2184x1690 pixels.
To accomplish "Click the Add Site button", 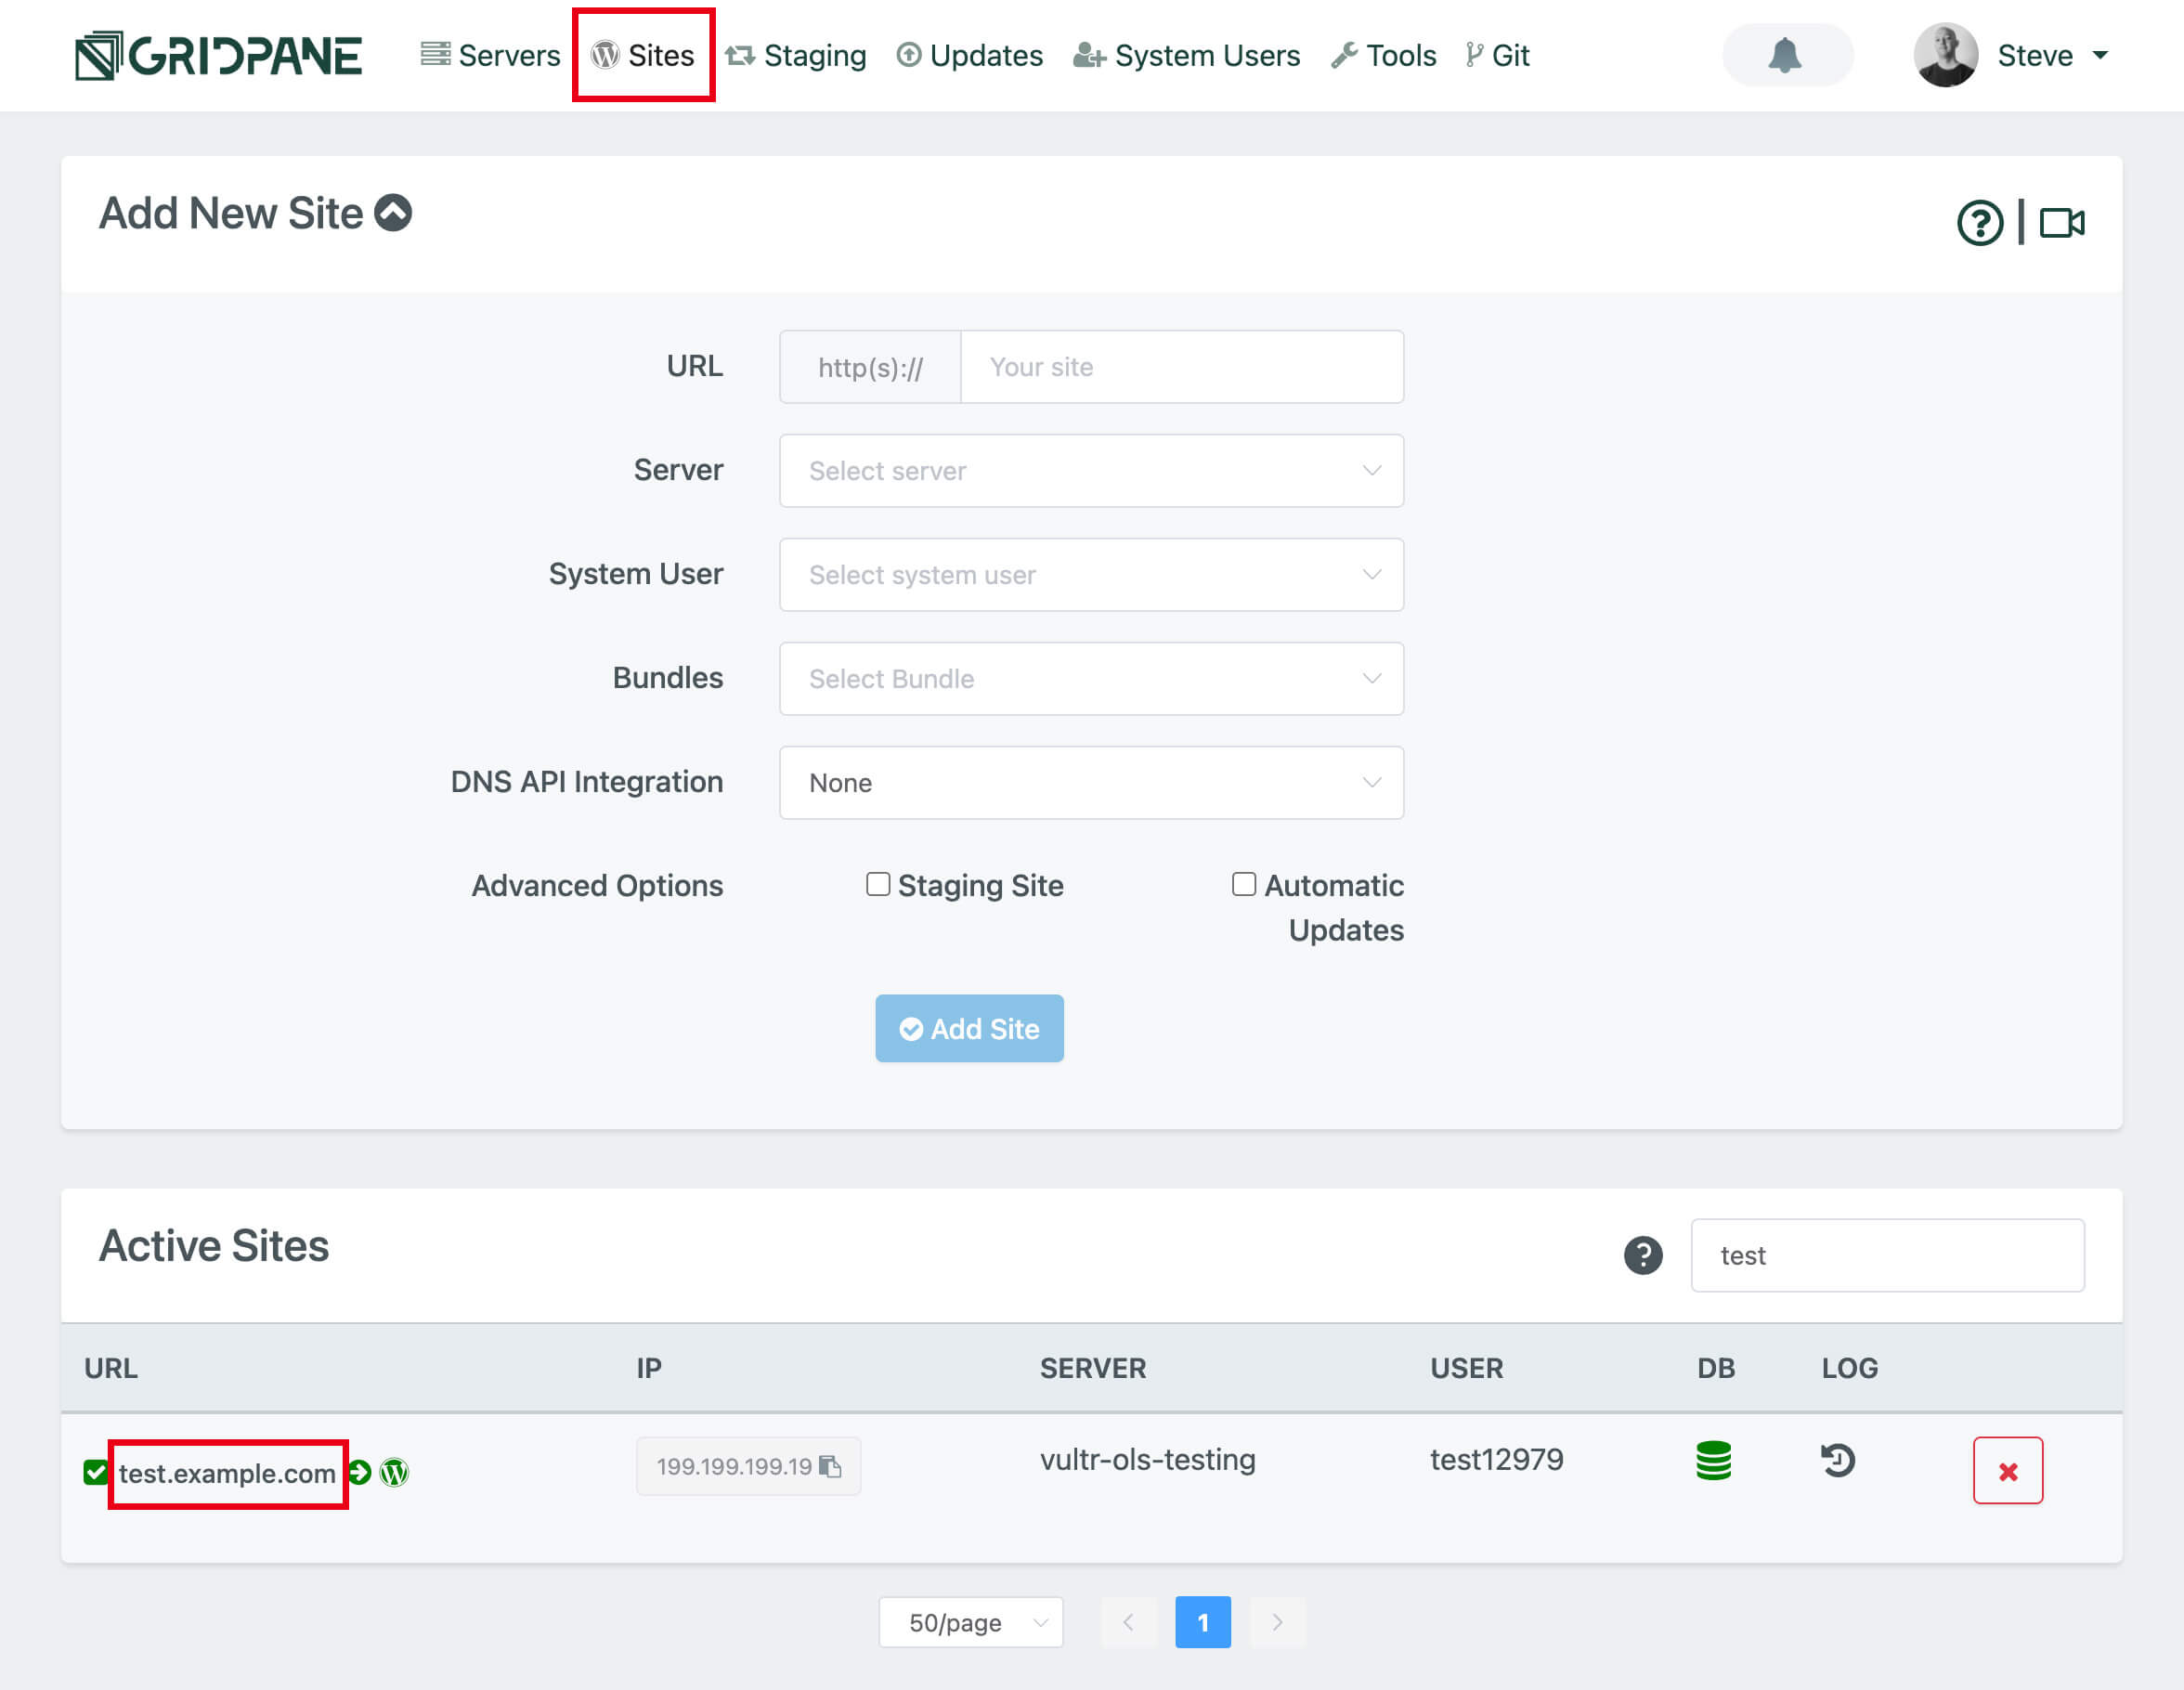I will [x=968, y=1028].
